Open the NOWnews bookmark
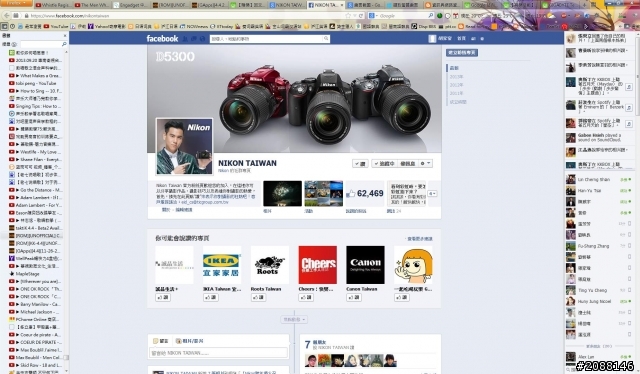Screen dimensions: 640x374 pyautogui.click(x=194, y=26)
